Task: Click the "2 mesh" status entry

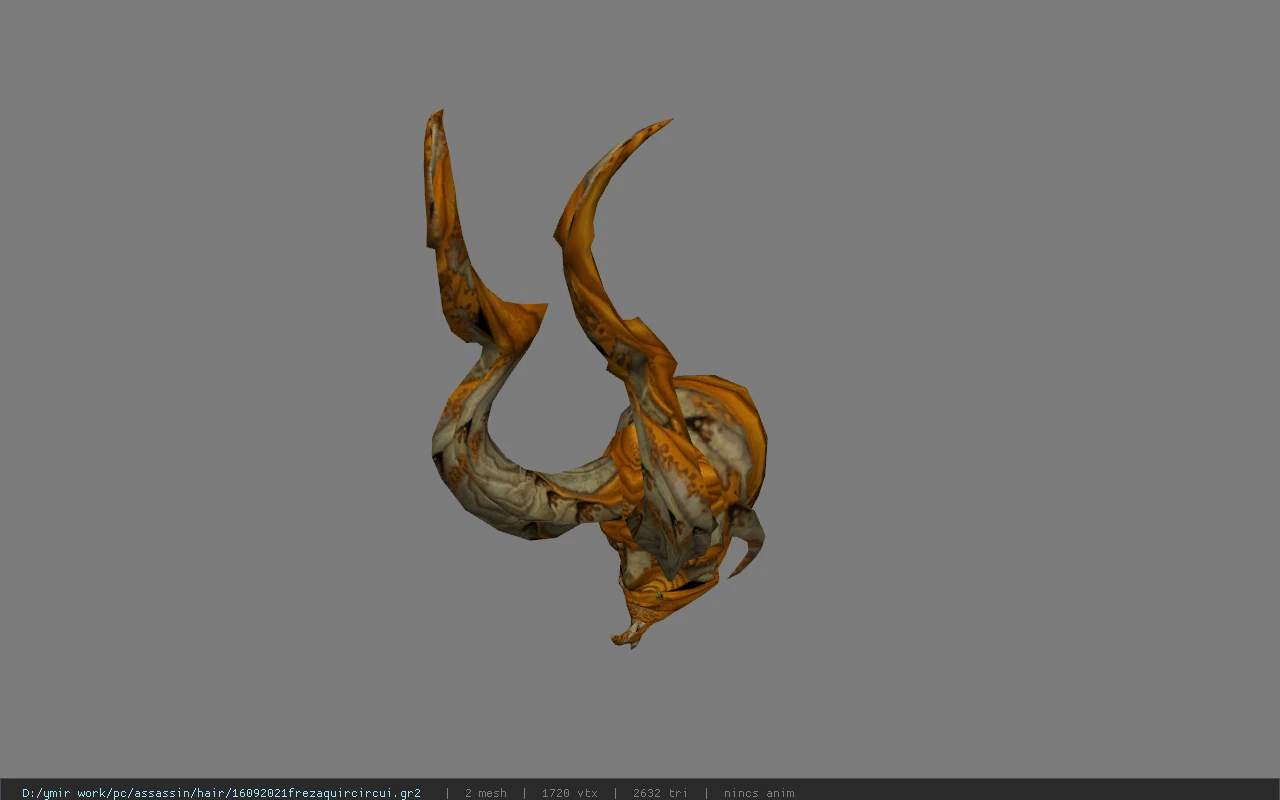Action: click(x=485, y=793)
